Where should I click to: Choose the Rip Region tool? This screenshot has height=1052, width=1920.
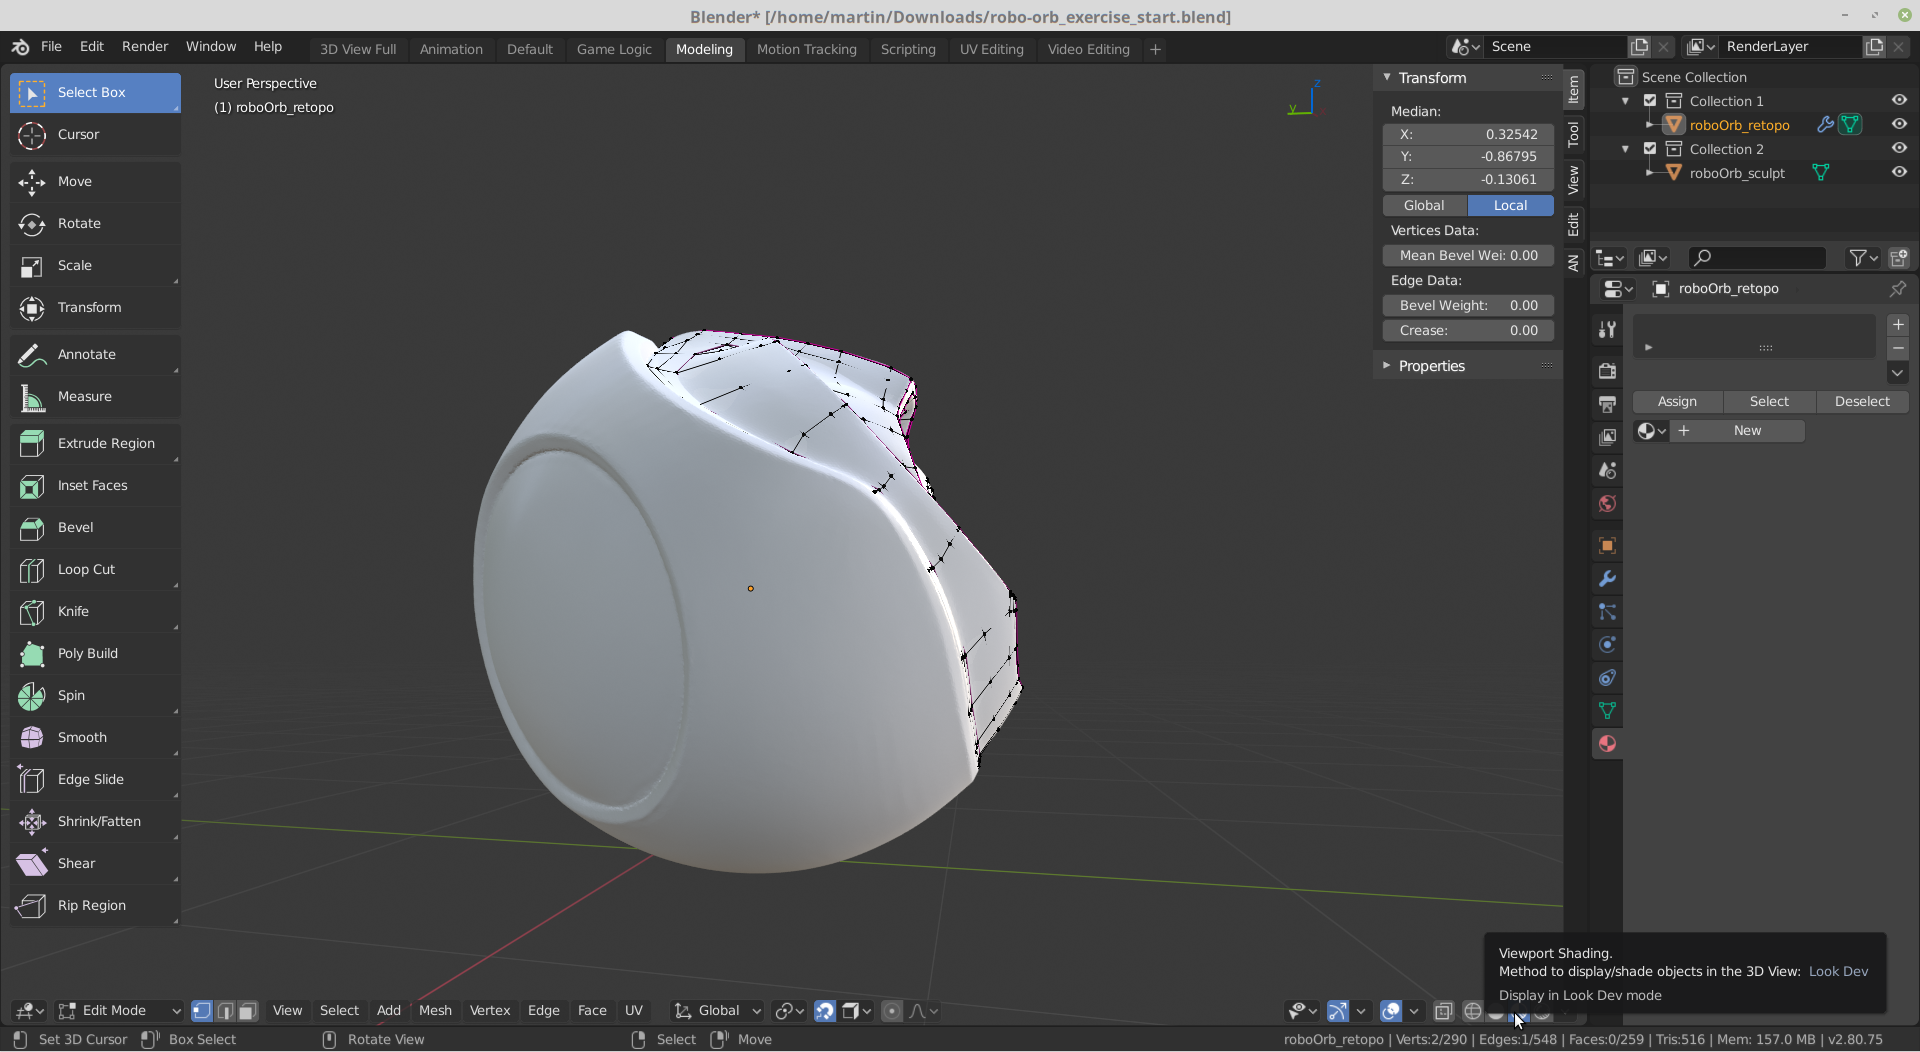[x=95, y=905]
